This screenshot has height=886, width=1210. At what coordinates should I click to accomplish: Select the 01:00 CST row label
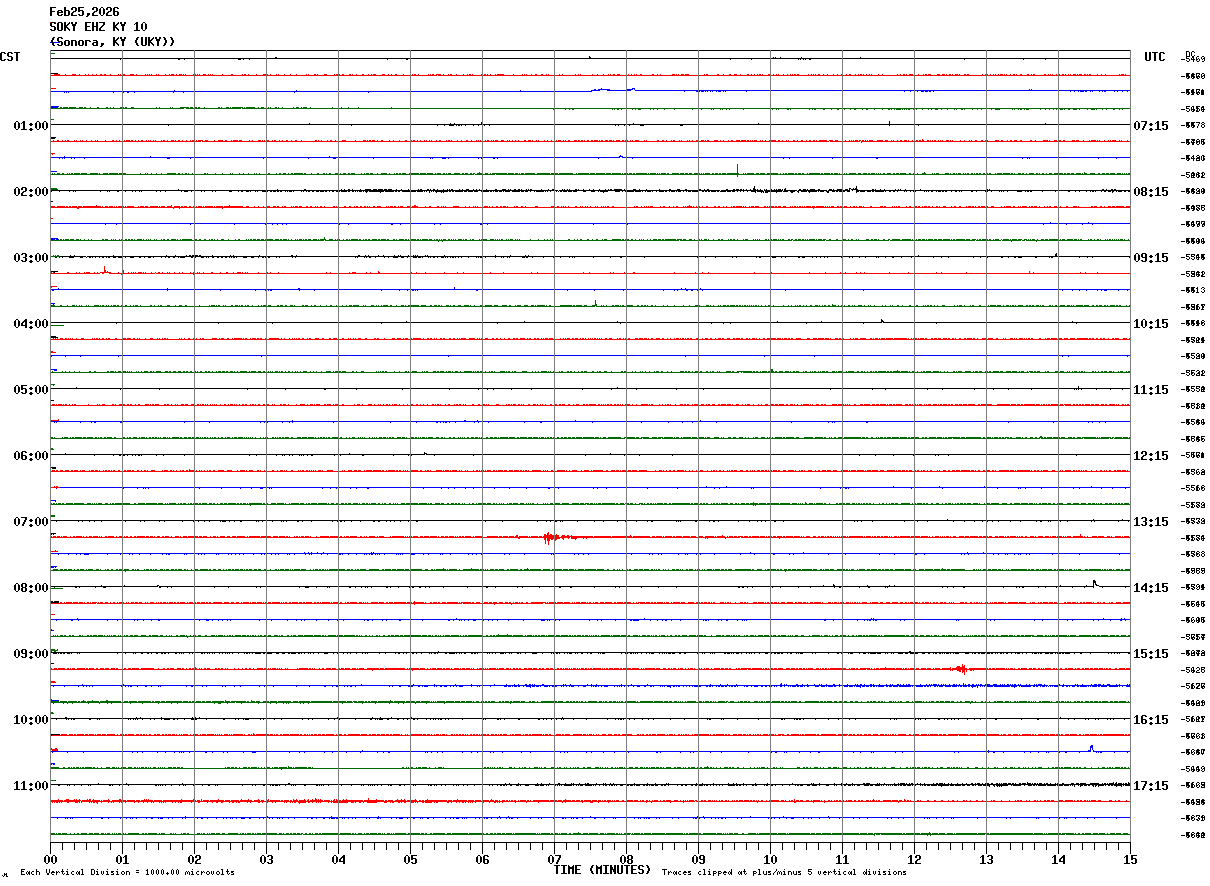tap(31, 125)
